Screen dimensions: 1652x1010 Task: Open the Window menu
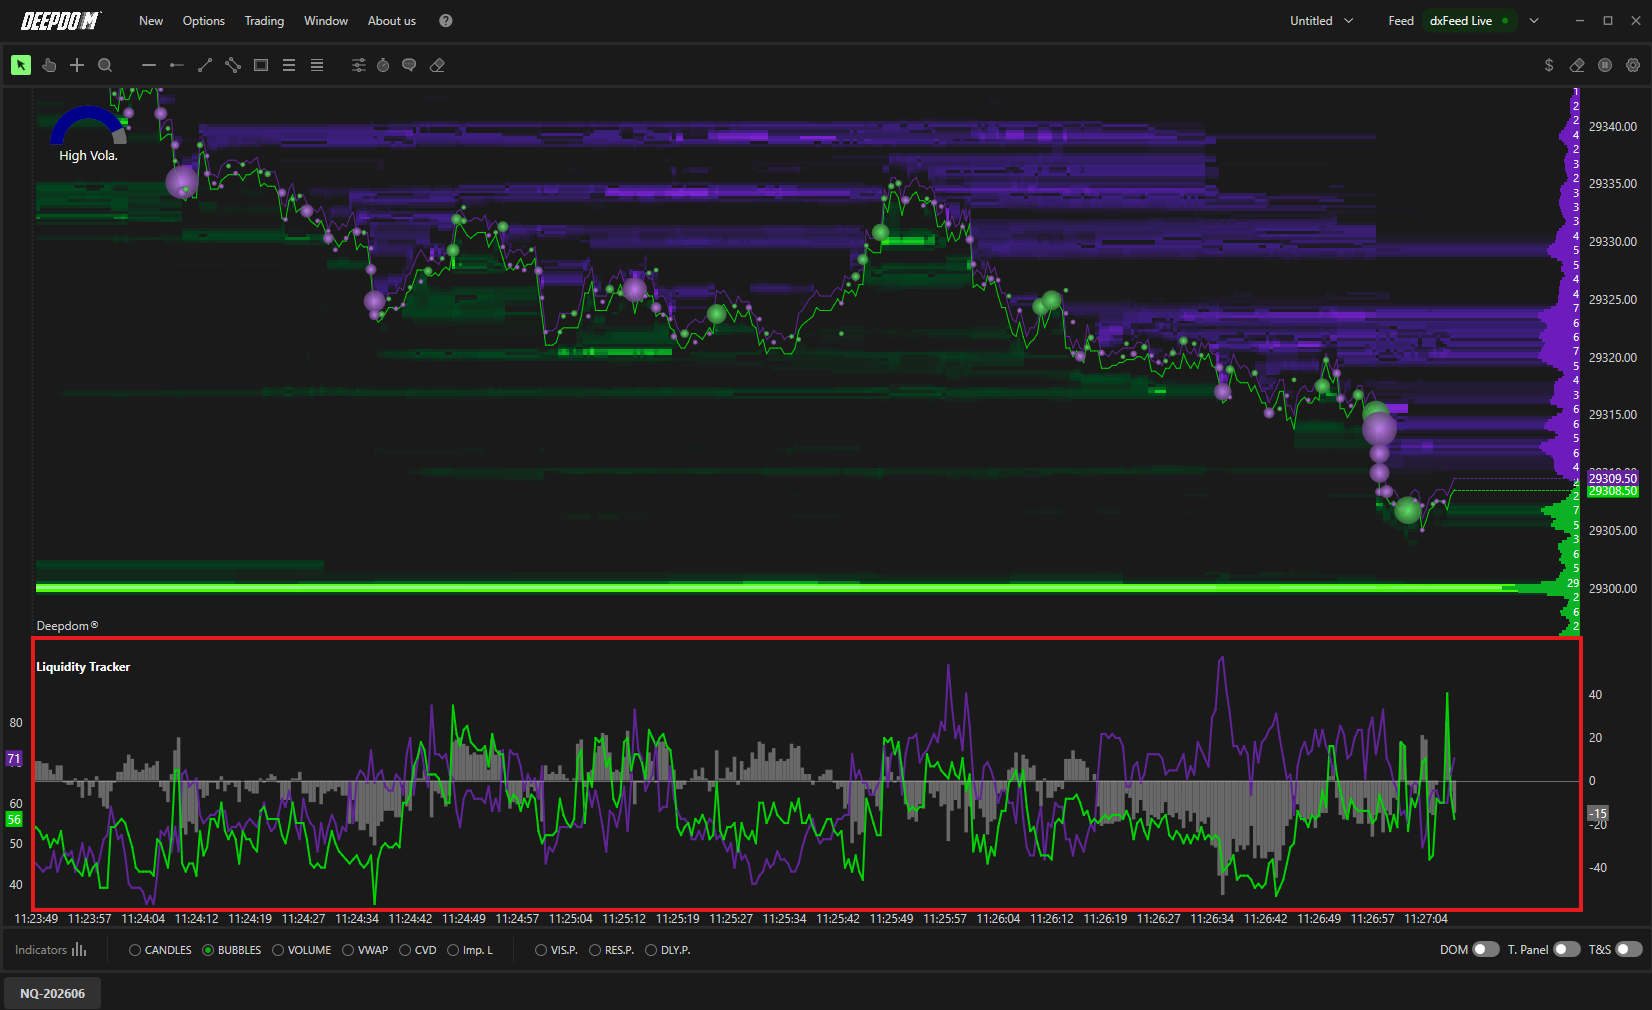coord(326,21)
